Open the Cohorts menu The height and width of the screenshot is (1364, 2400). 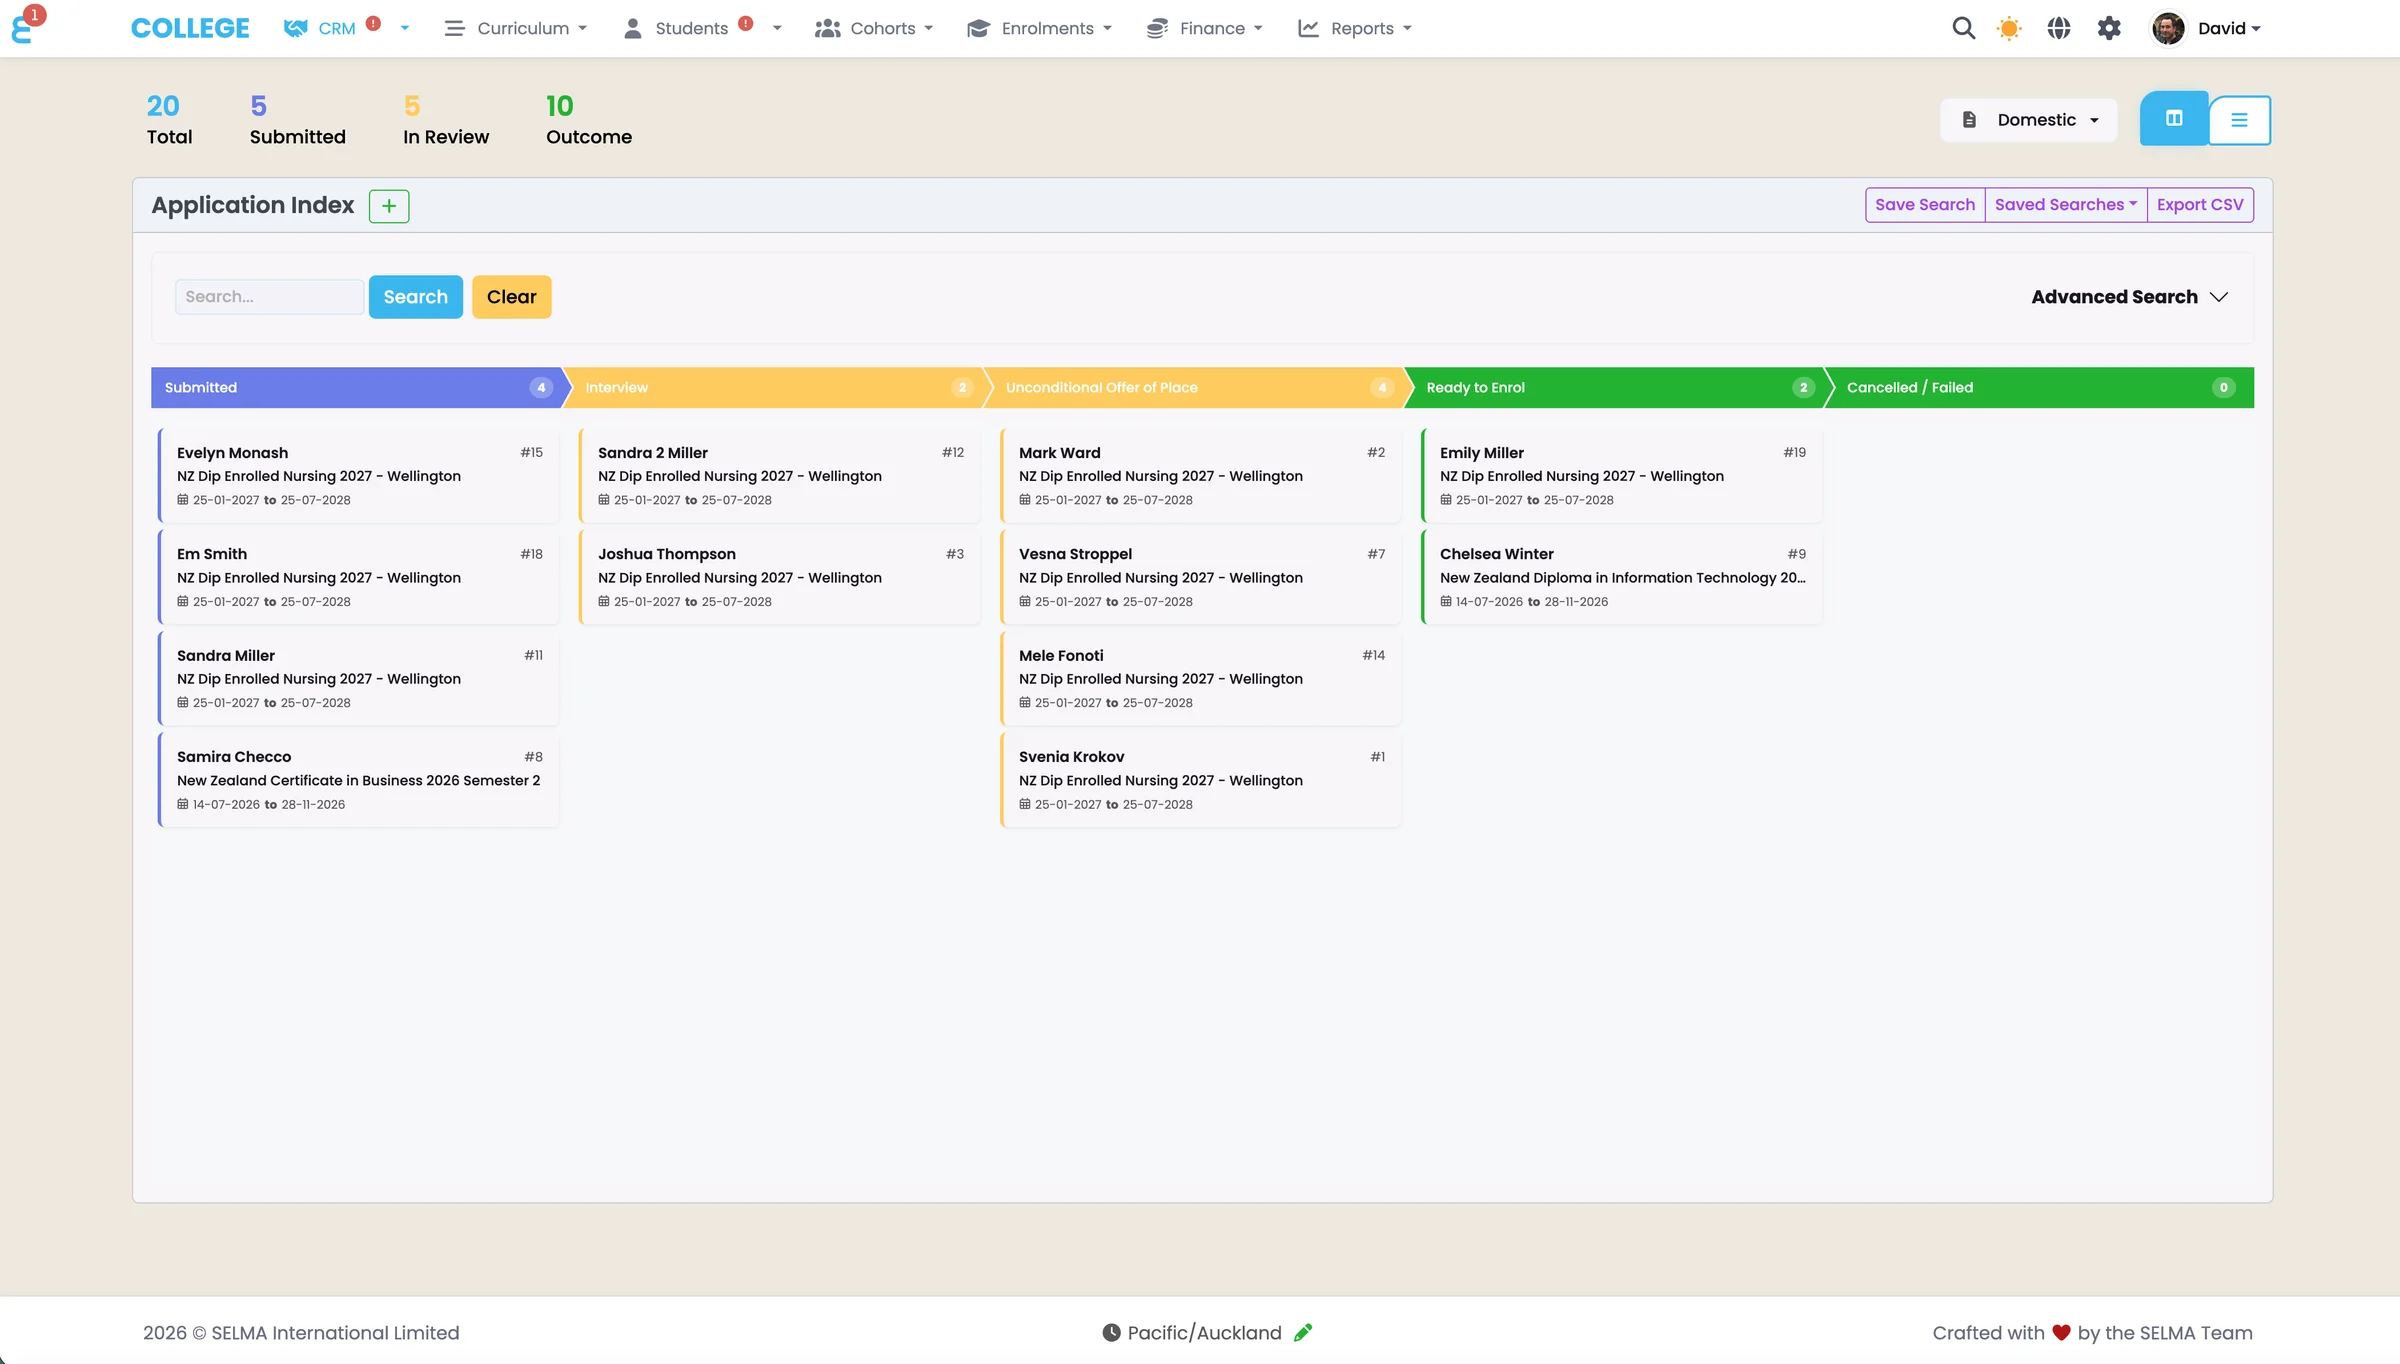874,28
